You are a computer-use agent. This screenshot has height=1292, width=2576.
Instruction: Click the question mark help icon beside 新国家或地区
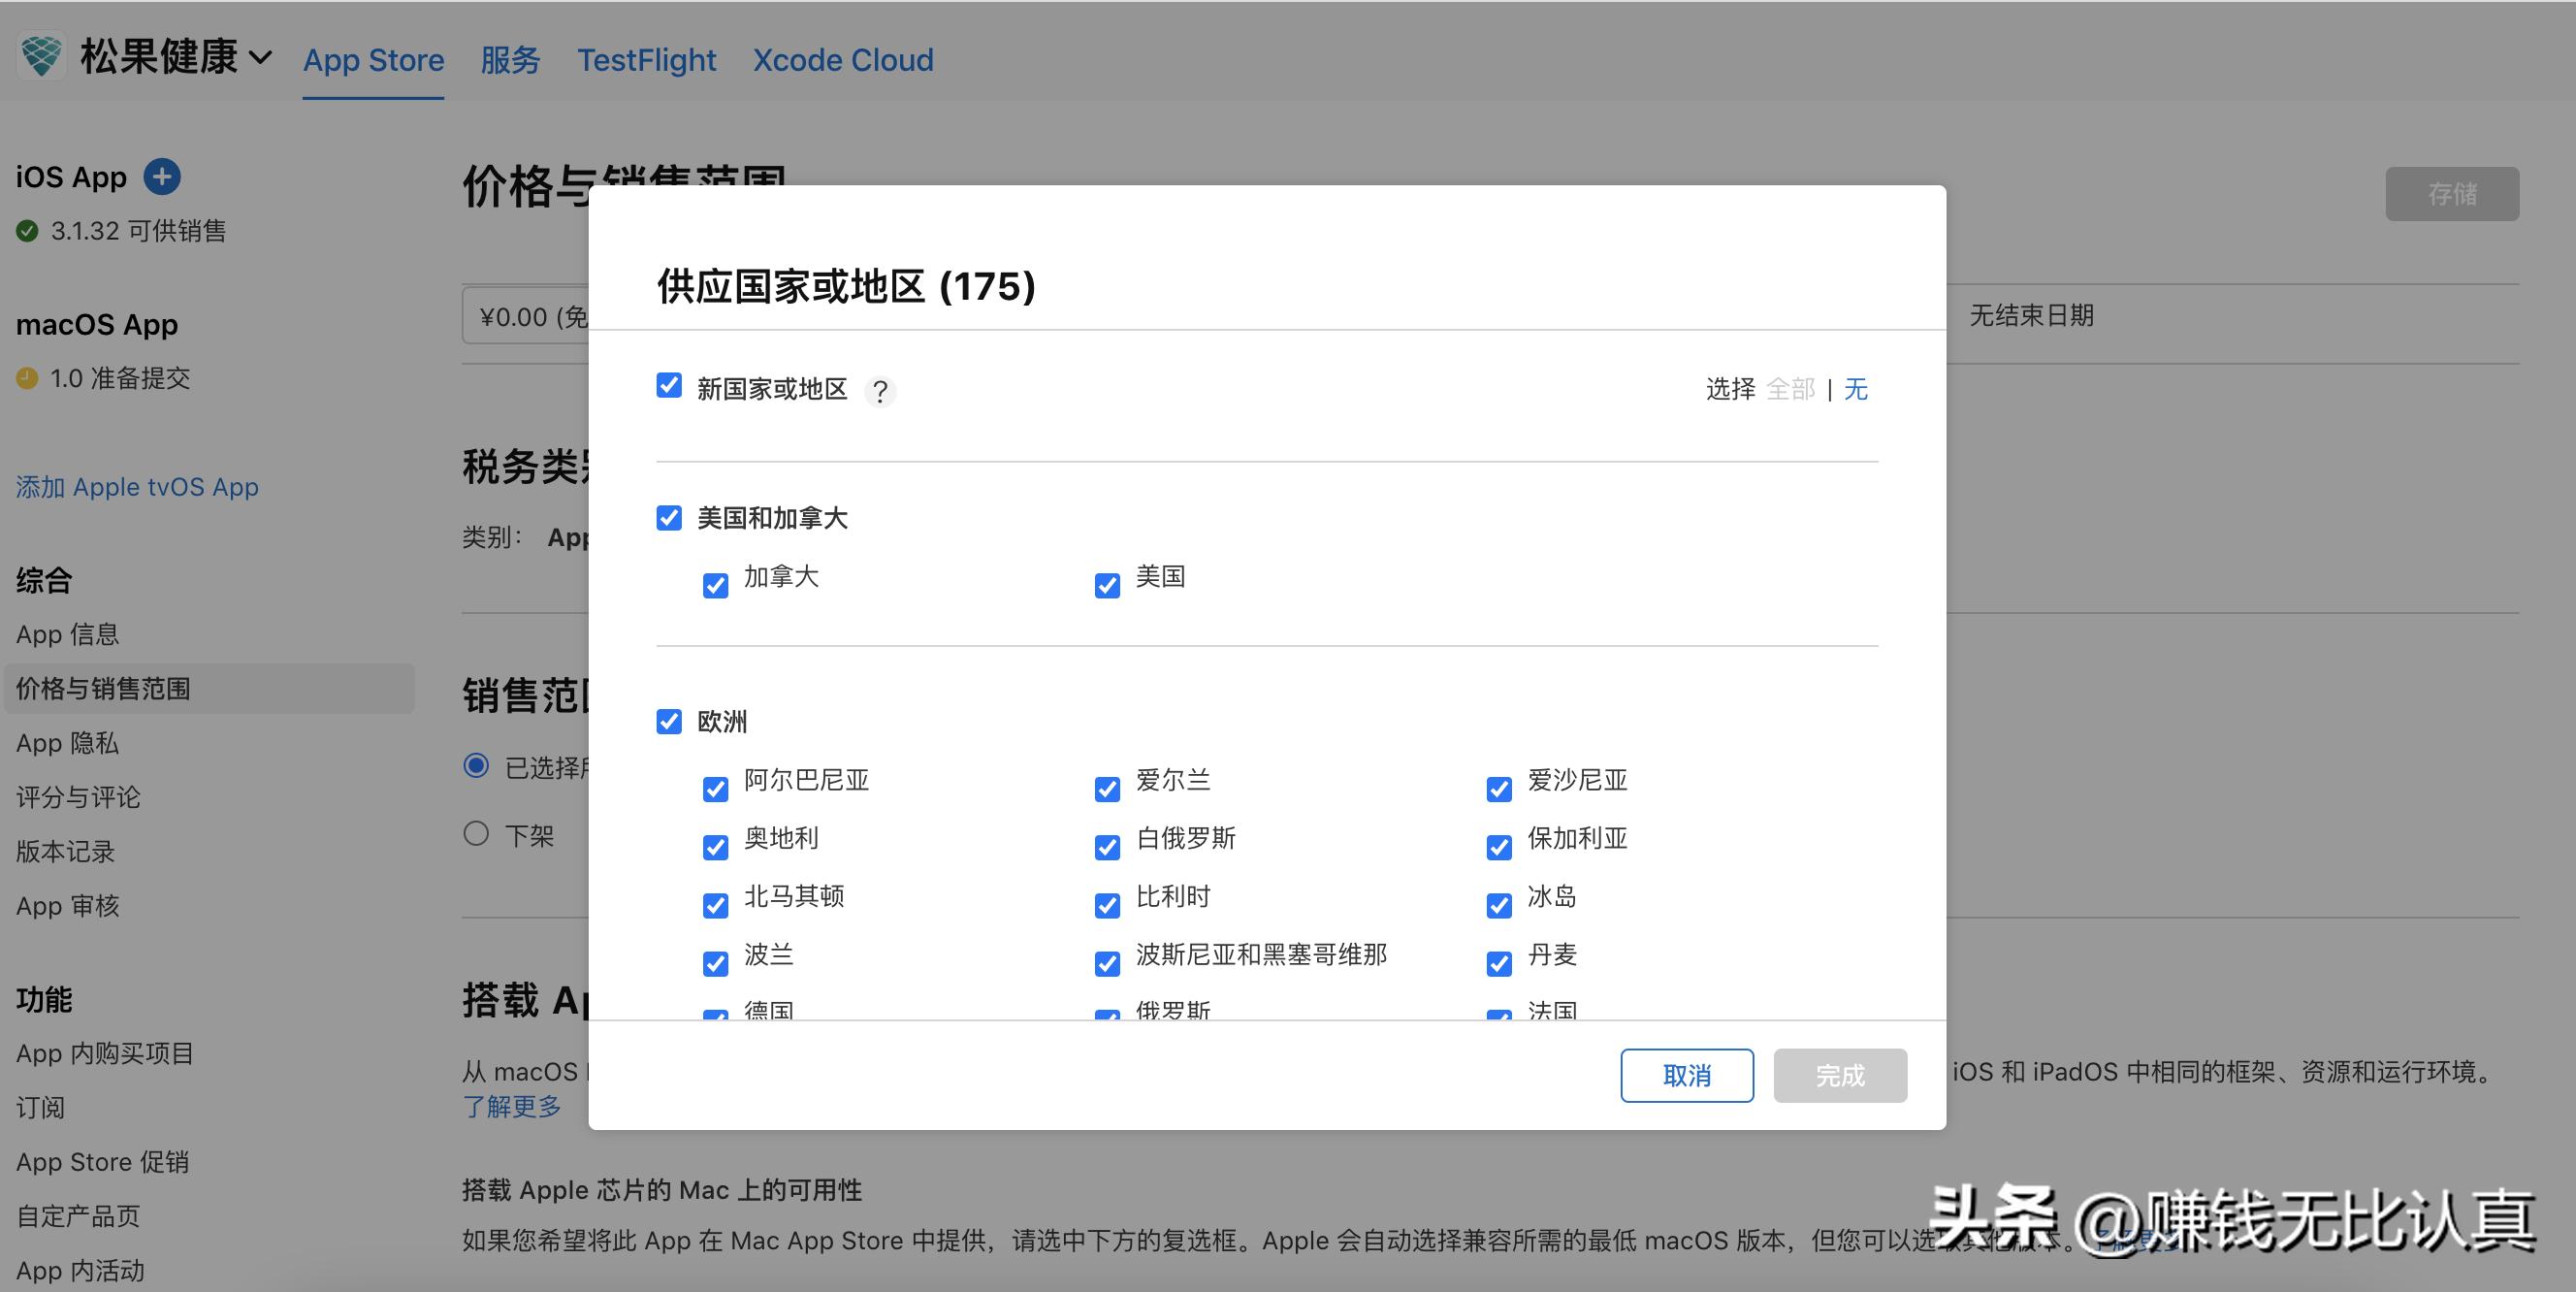tap(879, 392)
